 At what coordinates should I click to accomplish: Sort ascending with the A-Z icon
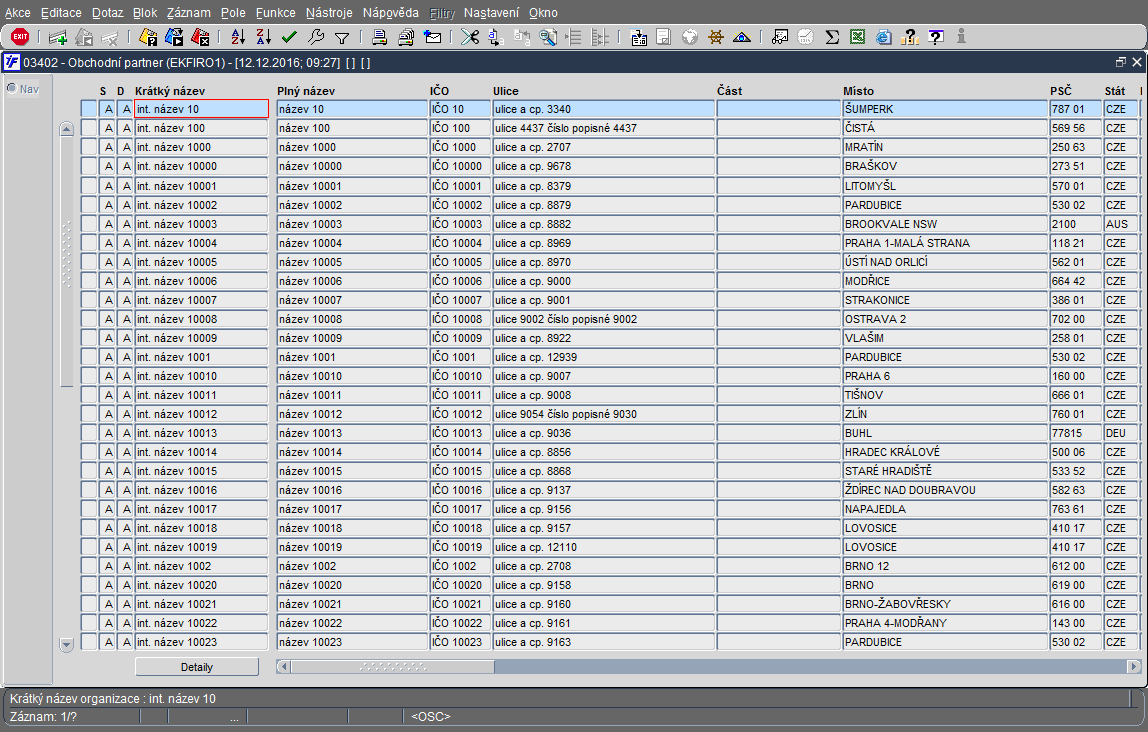(238, 37)
